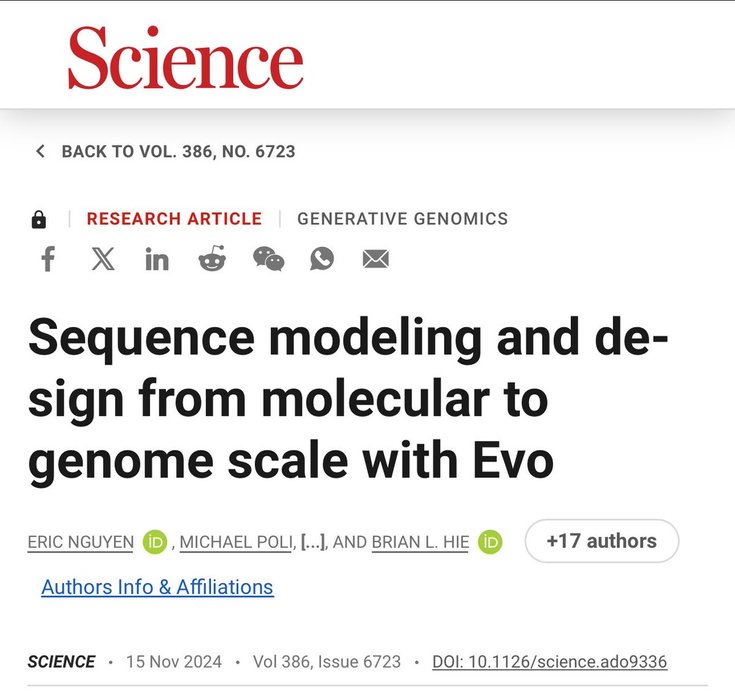This screenshot has height=700, width=735.
Task: Expand the collapsed authors ellipsis
Action: click(312, 542)
